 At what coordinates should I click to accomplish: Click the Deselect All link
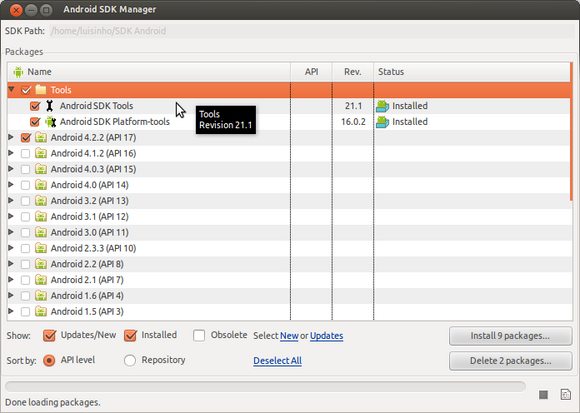277,360
